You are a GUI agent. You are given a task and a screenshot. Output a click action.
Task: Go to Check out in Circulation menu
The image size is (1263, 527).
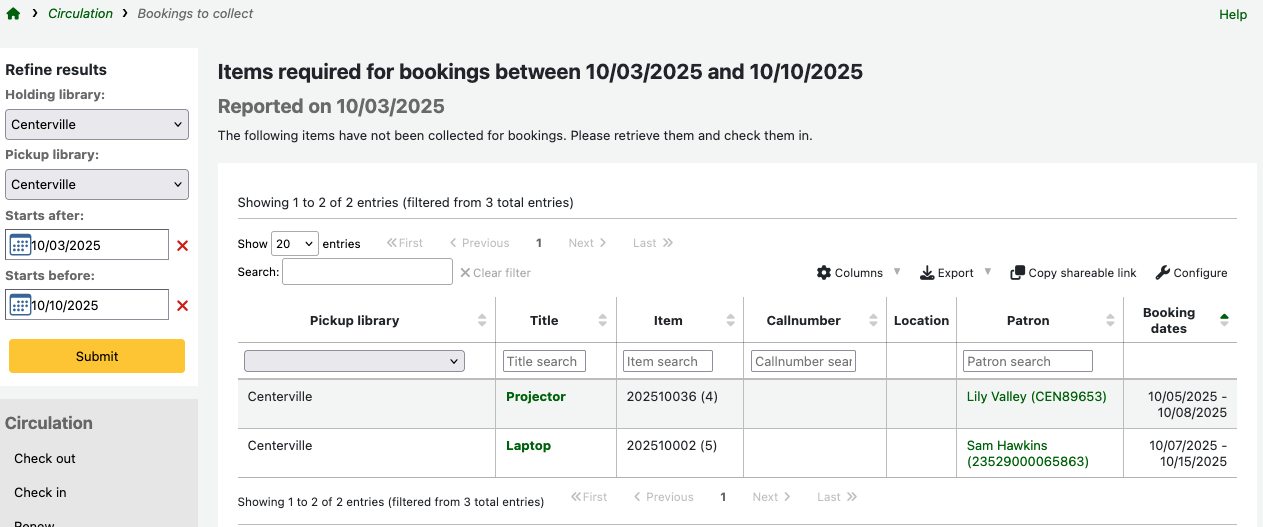tap(45, 459)
